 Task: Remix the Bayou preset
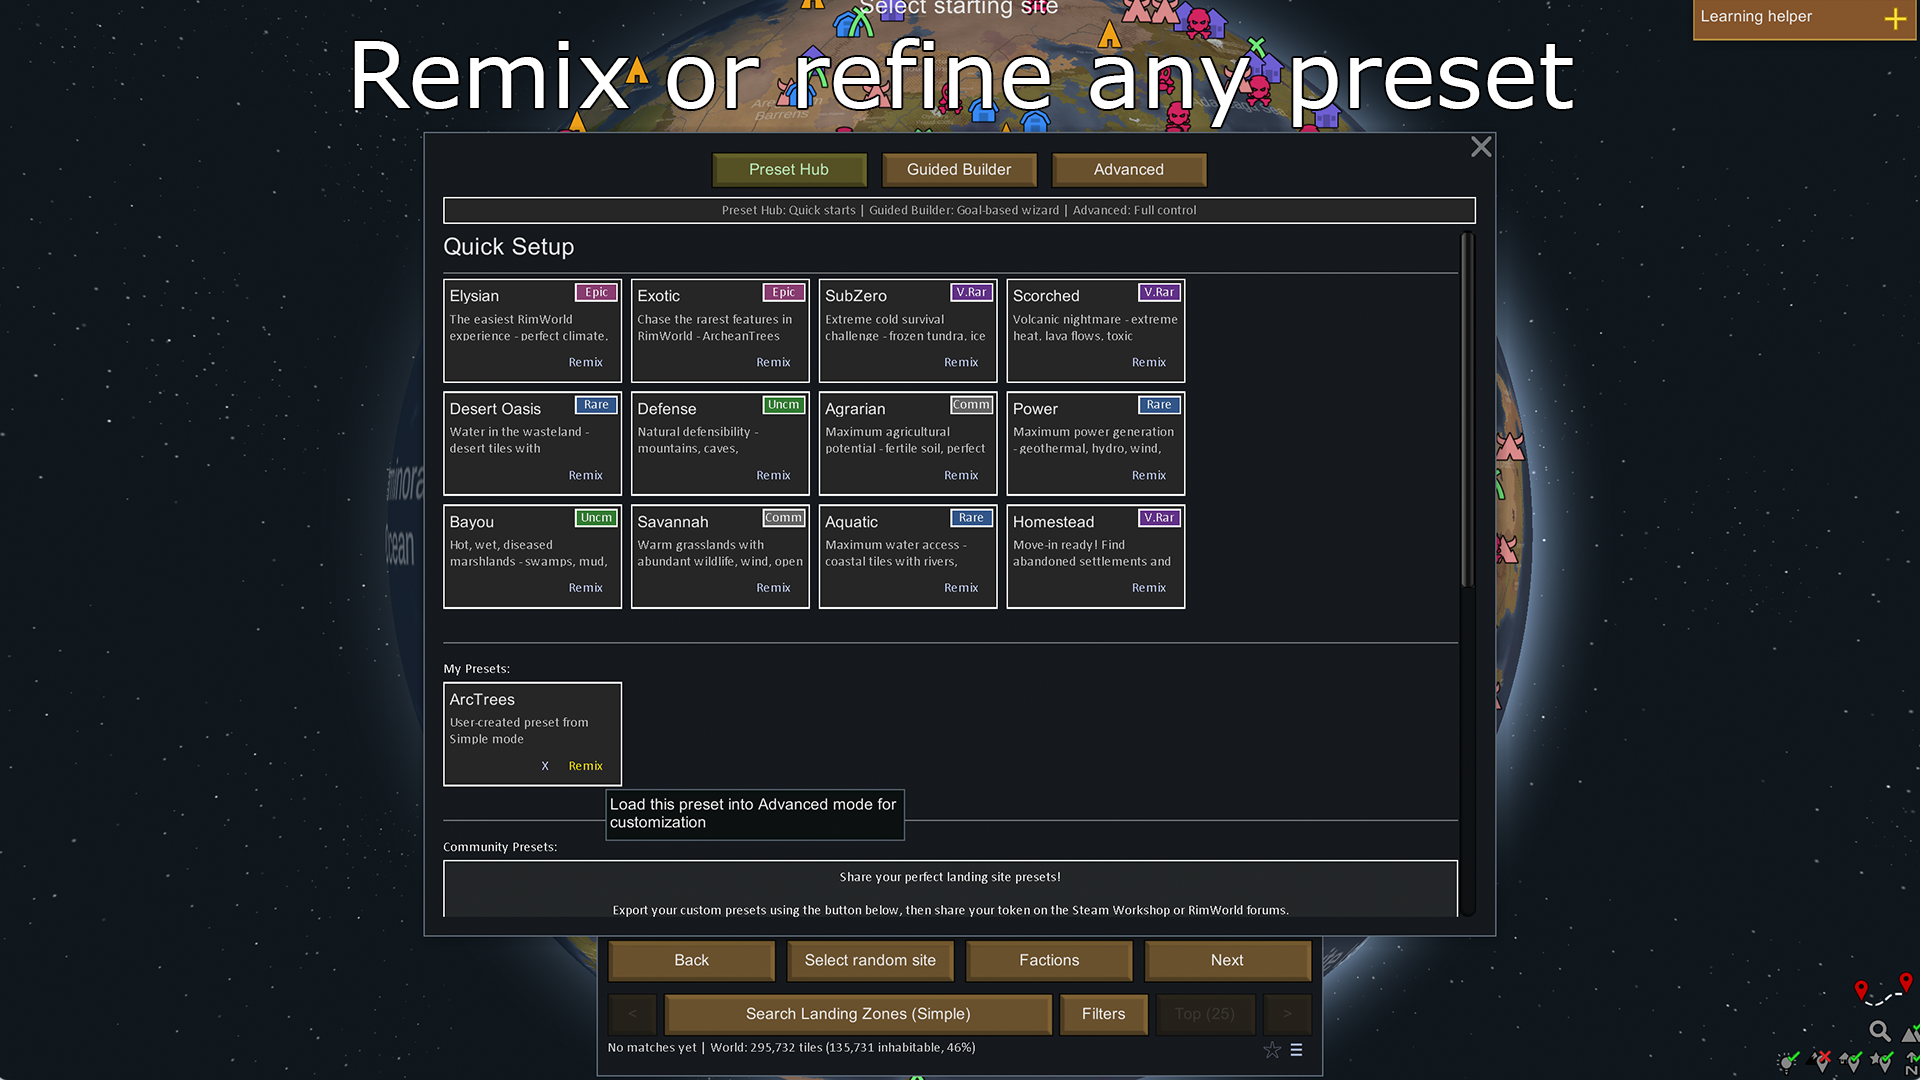586,588
